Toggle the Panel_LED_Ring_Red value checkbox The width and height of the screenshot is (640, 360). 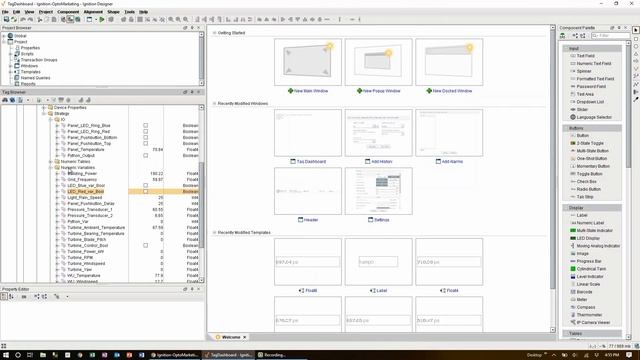(145, 131)
